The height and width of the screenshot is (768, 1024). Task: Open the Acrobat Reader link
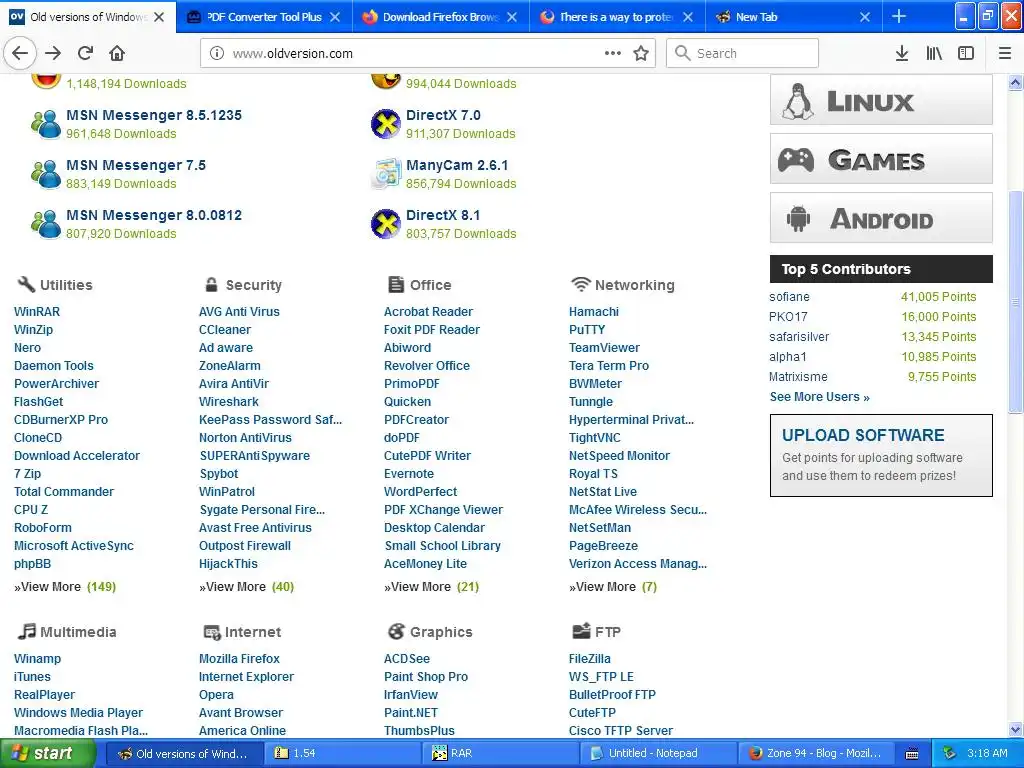(428, 312)
